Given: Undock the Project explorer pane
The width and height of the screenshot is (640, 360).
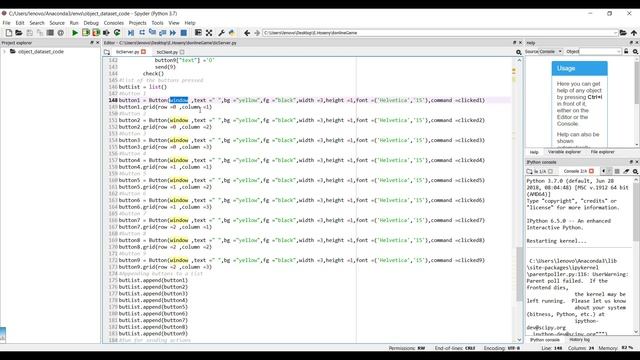Looking at the screenshot, I should point(92,42).
